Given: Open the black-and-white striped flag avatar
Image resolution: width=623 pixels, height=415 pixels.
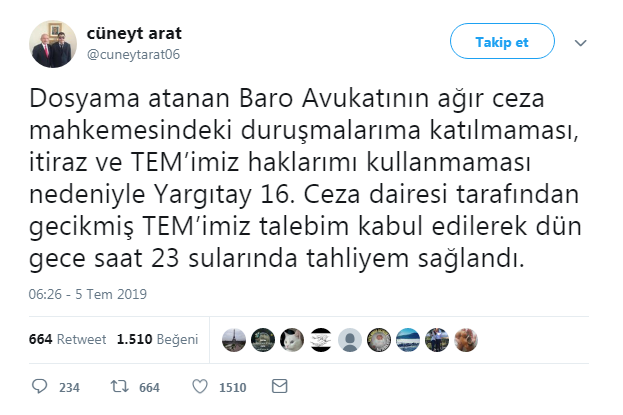Looking at the screenshot, I should click(x=321, y=340).
